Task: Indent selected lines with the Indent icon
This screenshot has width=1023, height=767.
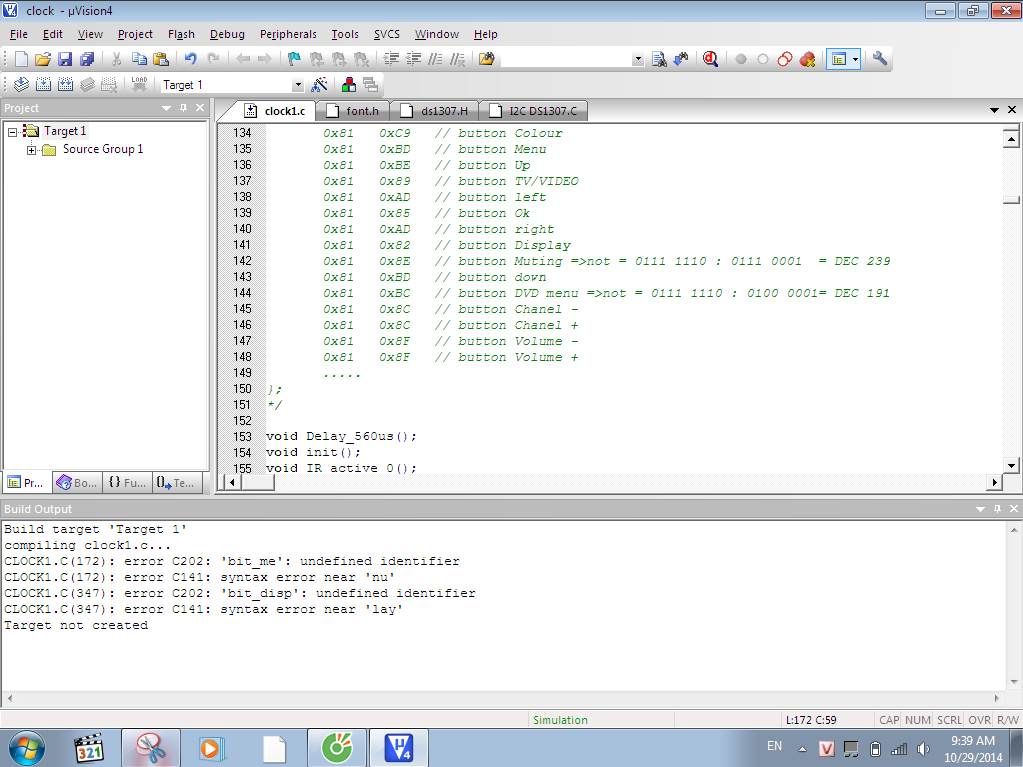Action: point(391,59)
